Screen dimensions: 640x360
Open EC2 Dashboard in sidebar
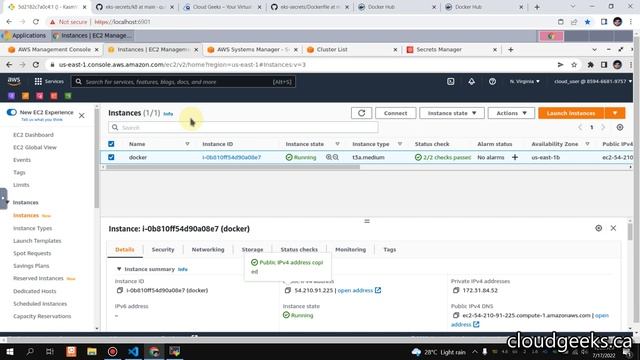coord(33,135)
